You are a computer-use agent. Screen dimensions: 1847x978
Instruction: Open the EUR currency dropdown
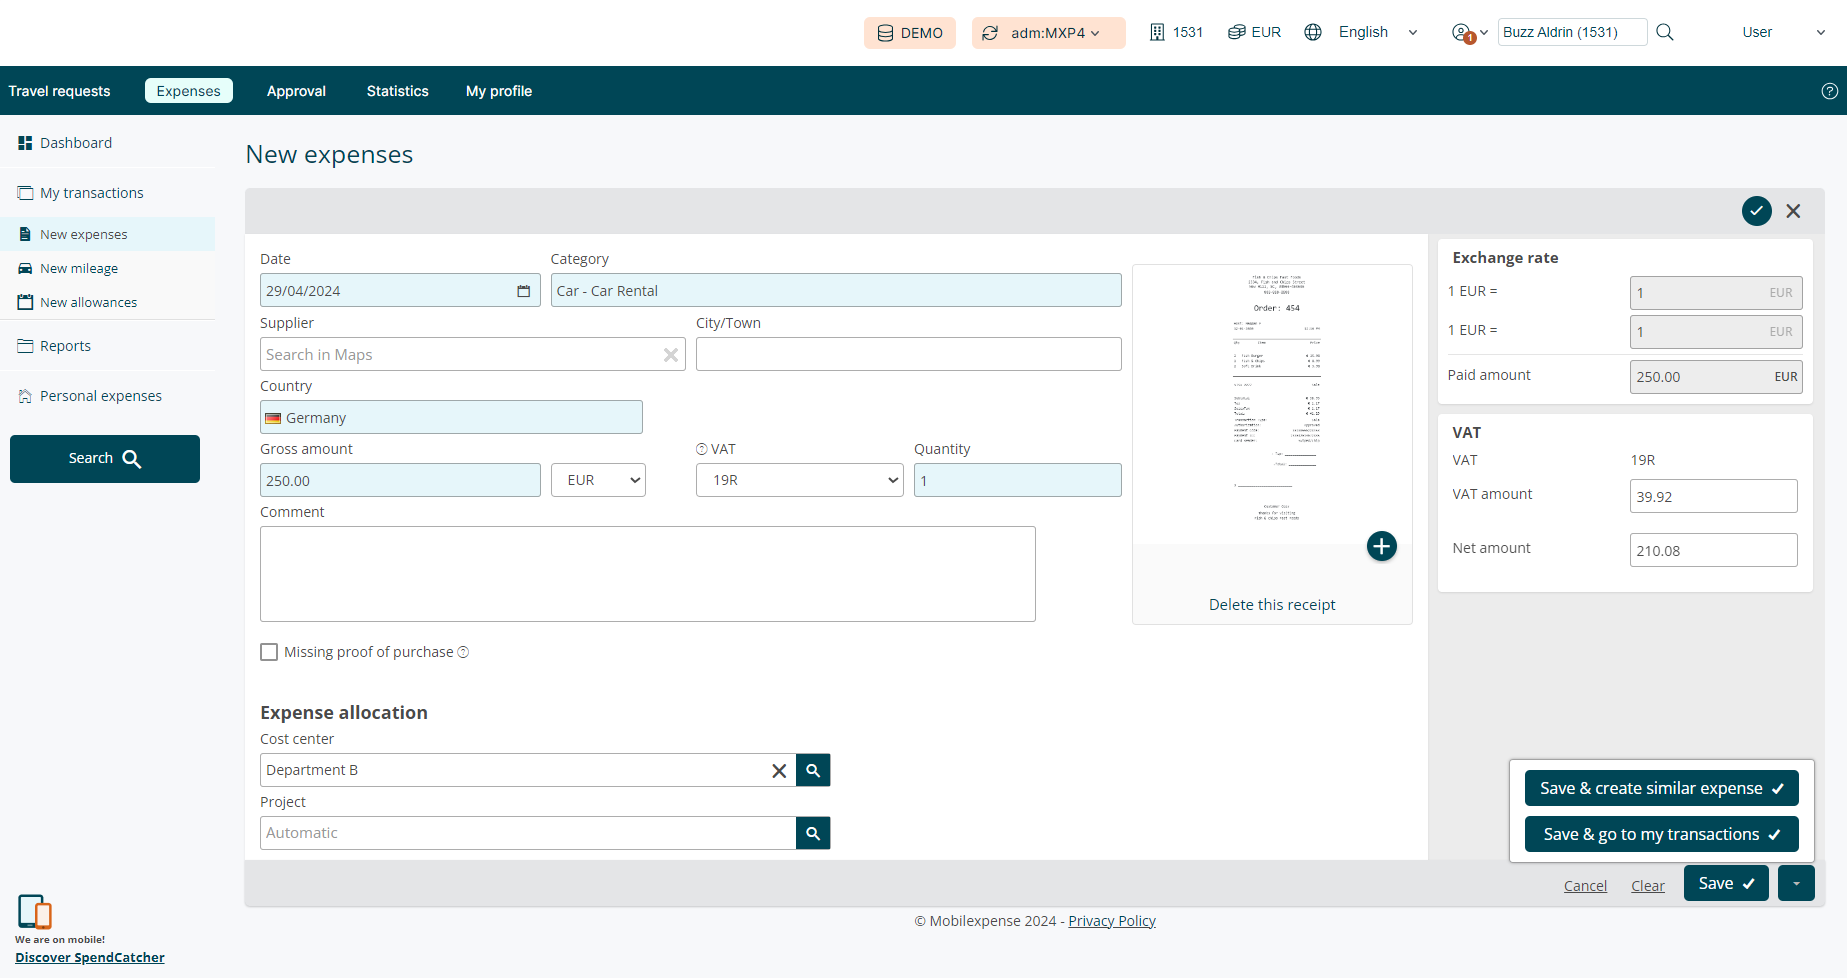click(x=598, y=480)
